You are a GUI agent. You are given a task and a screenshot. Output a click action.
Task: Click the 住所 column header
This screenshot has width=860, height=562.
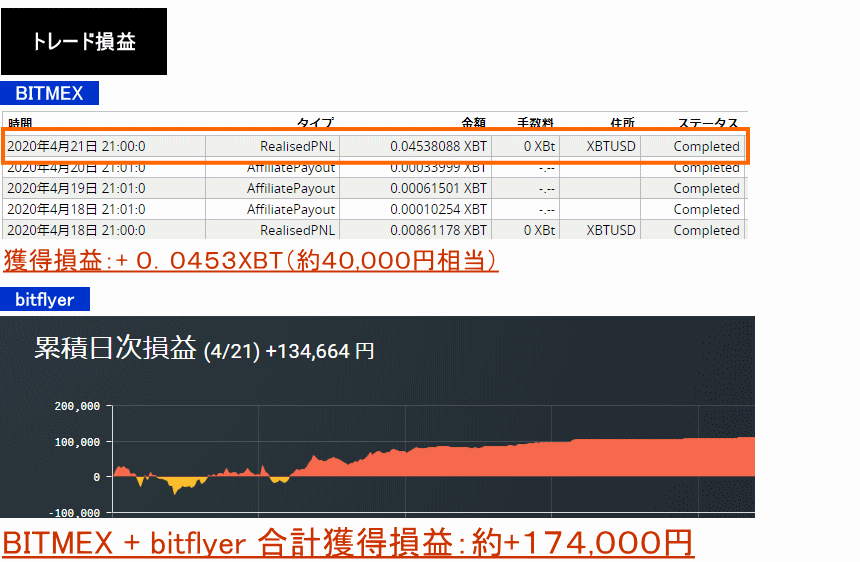click(621, 123)
